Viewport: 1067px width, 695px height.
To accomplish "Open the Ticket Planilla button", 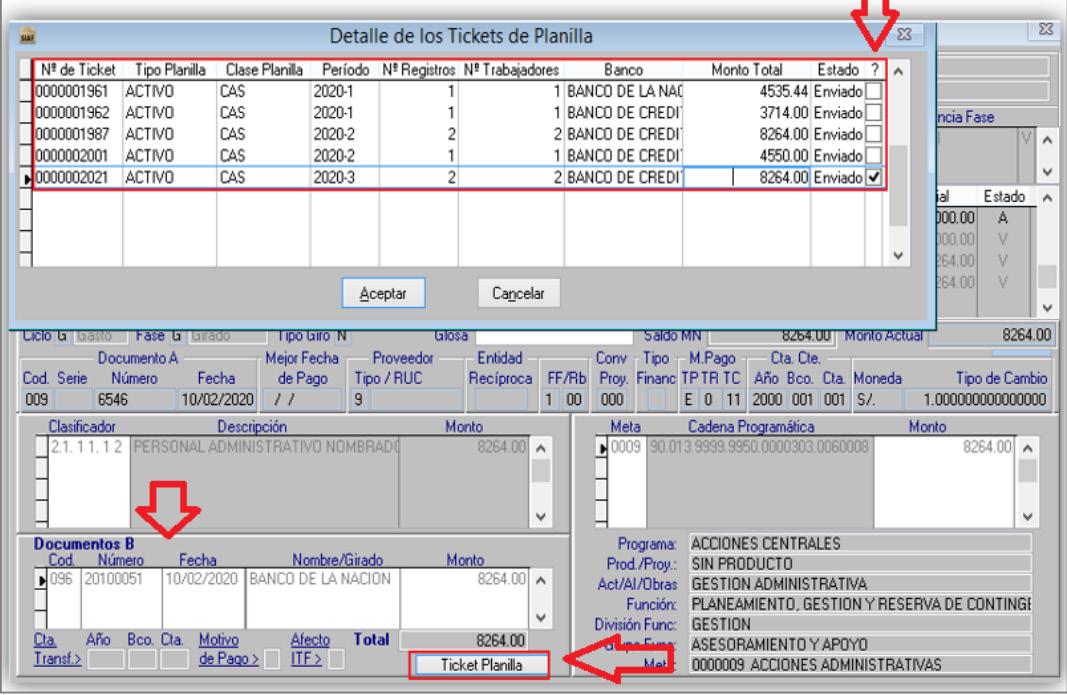I will pyautogui.click(x=480, y=665).
